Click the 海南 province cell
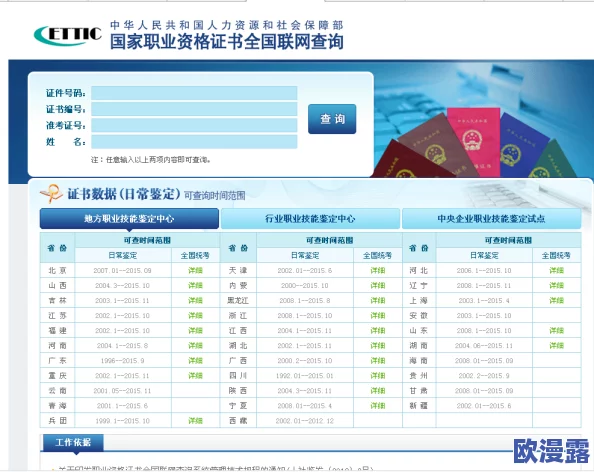This screenshot has width=594, height=472. 419,361
